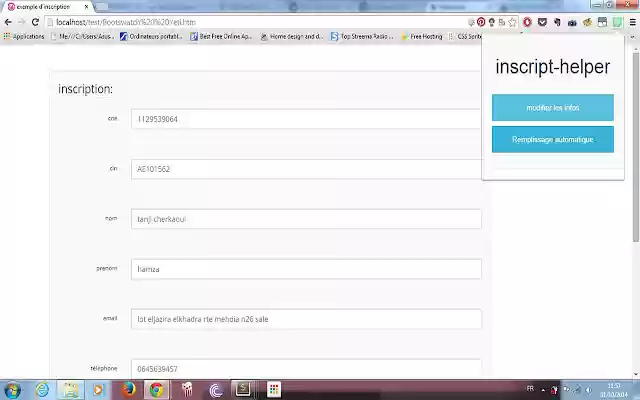
Task: Click the yellow ticket-shaped extension icon
Action: coord(587,22)
